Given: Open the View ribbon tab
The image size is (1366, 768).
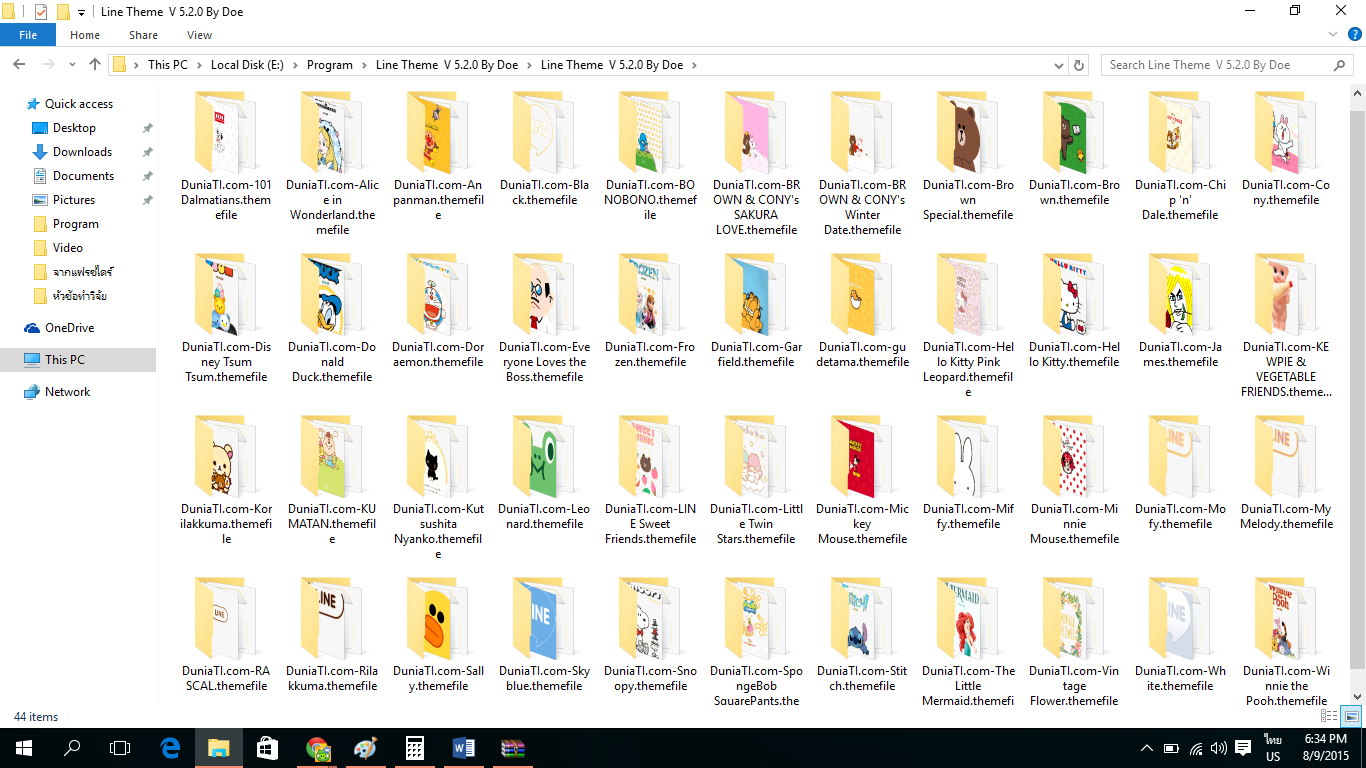Looking at the screenshot, I should point(199,35).
